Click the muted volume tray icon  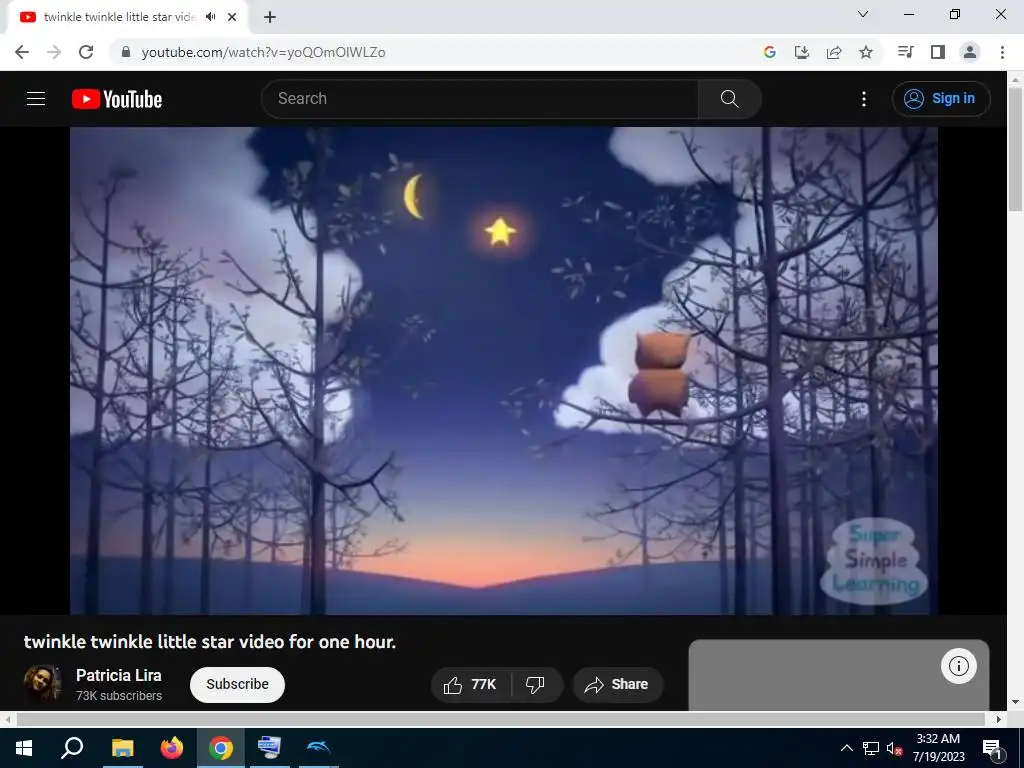click(x=894, y=748)
